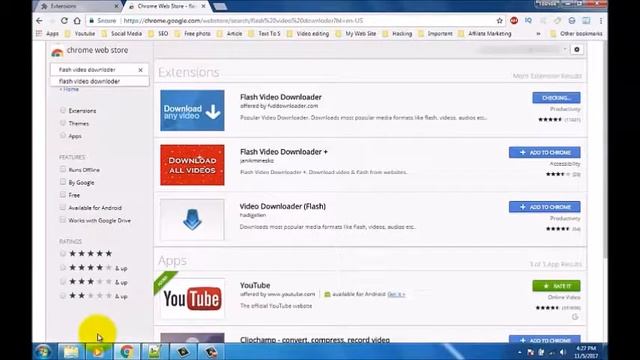Open the red ad blocker extension icon
Viewport: 640px width, 360px height.
pyautogui.click(x=514, y=20)
